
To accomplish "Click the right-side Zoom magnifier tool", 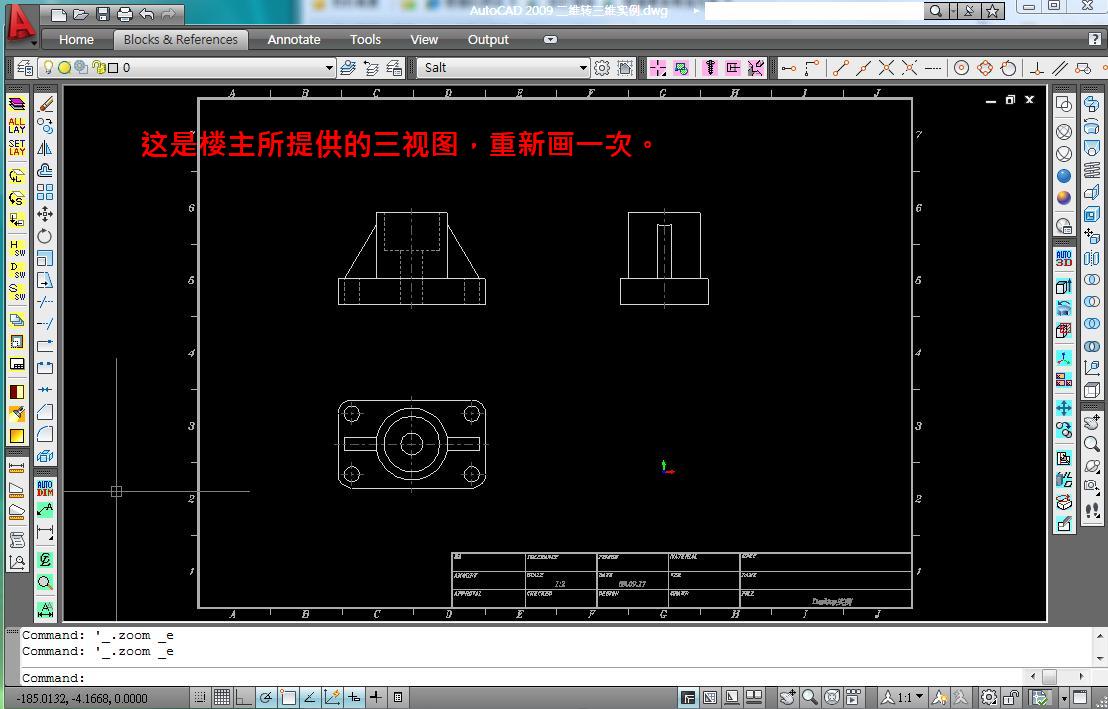I will tap(1092, 444).
